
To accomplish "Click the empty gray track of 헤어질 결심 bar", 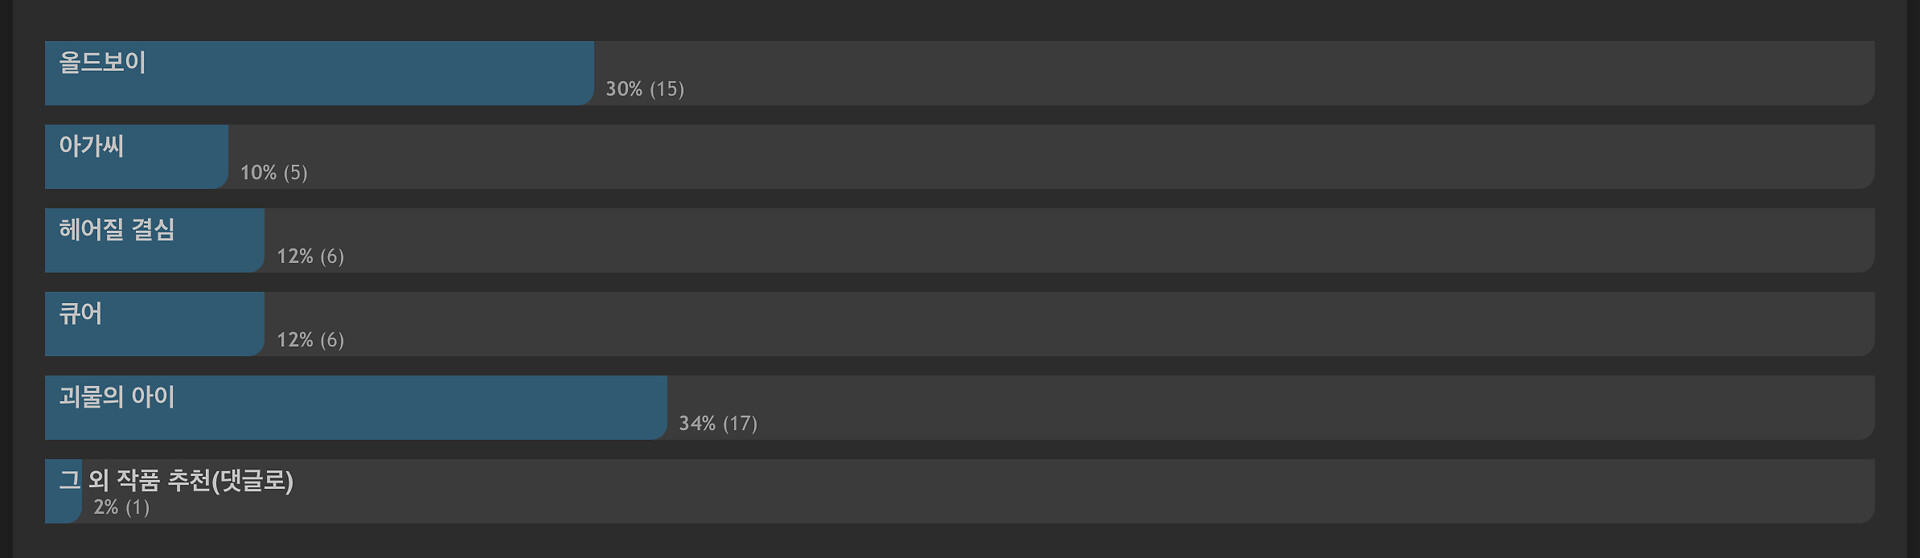I will [1069, 241].
